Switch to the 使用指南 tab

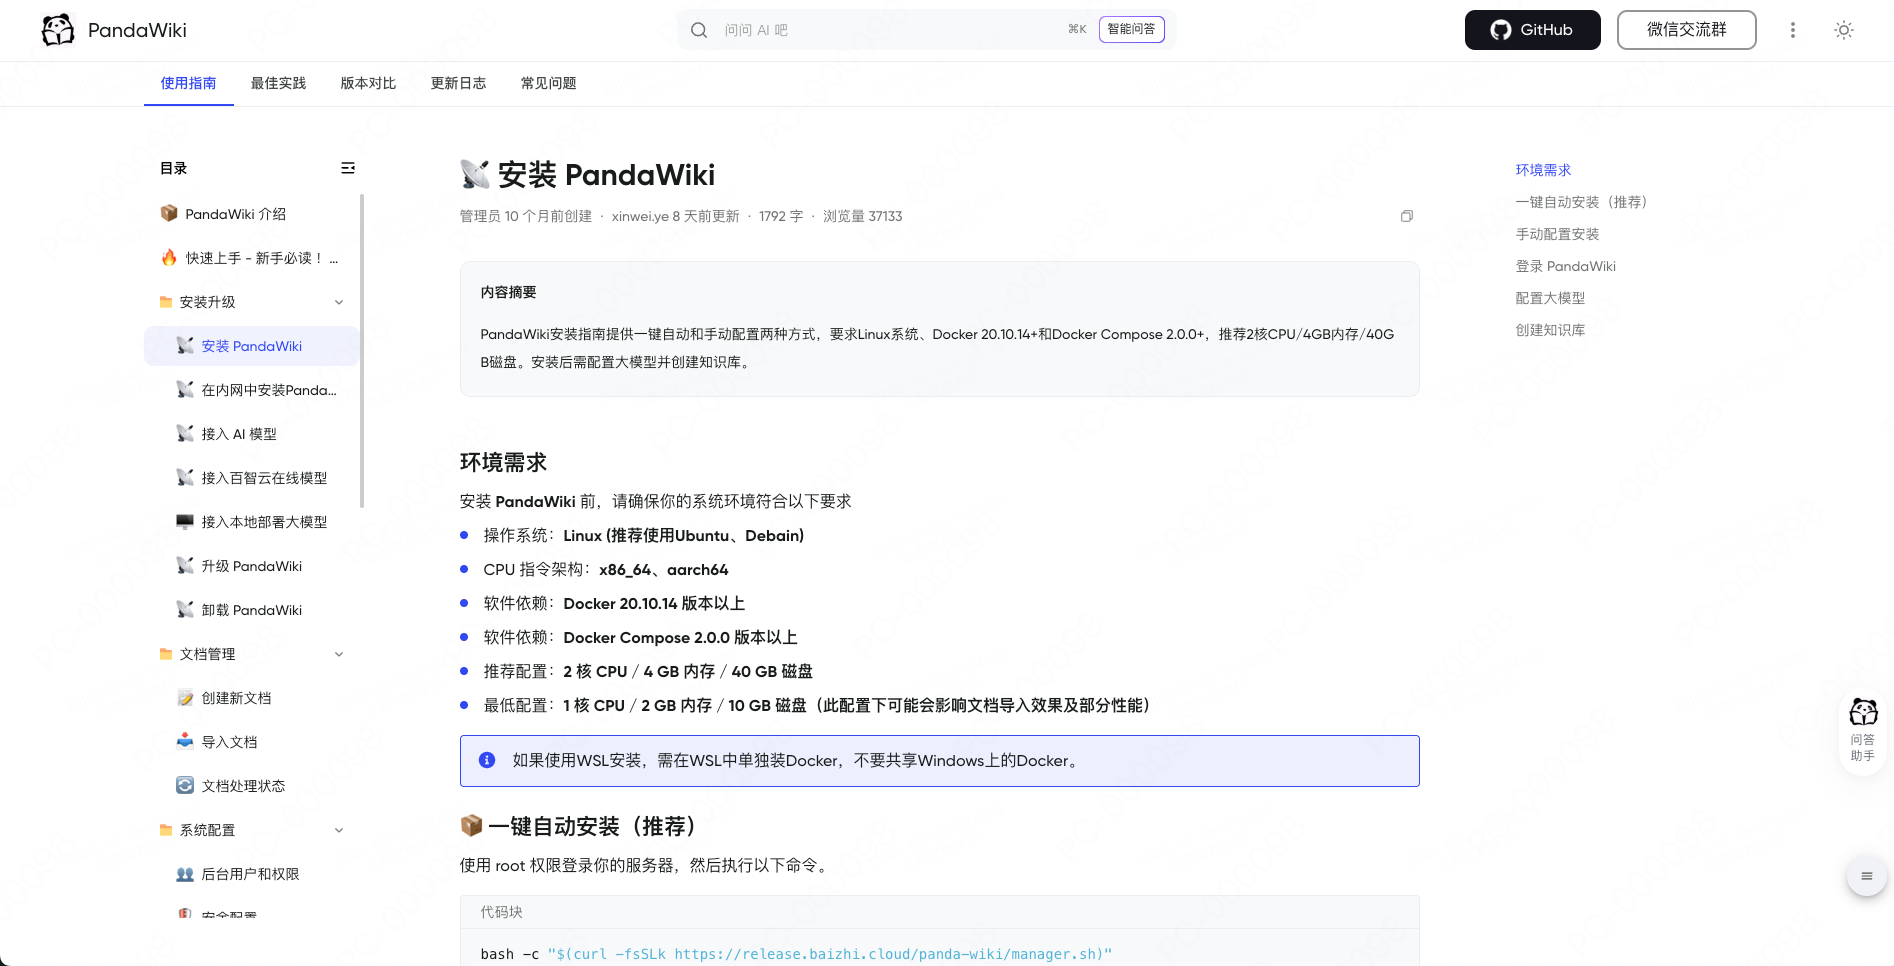click(x=189, y=83)
